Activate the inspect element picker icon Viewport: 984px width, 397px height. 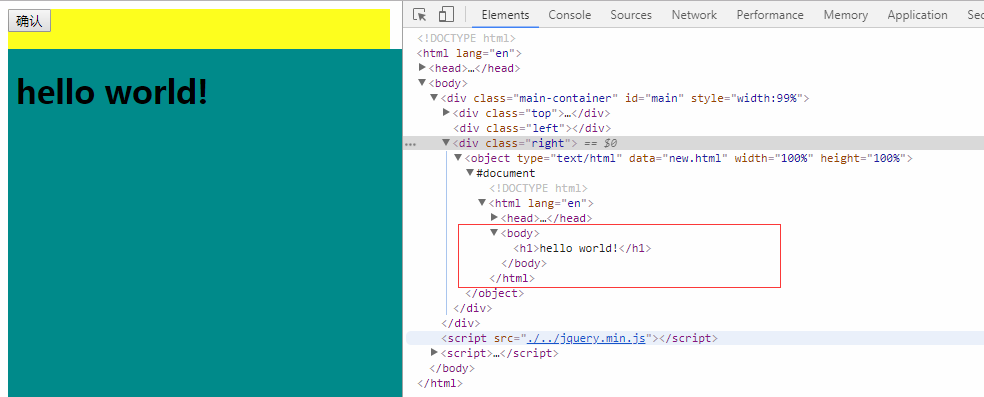(420, 14)
